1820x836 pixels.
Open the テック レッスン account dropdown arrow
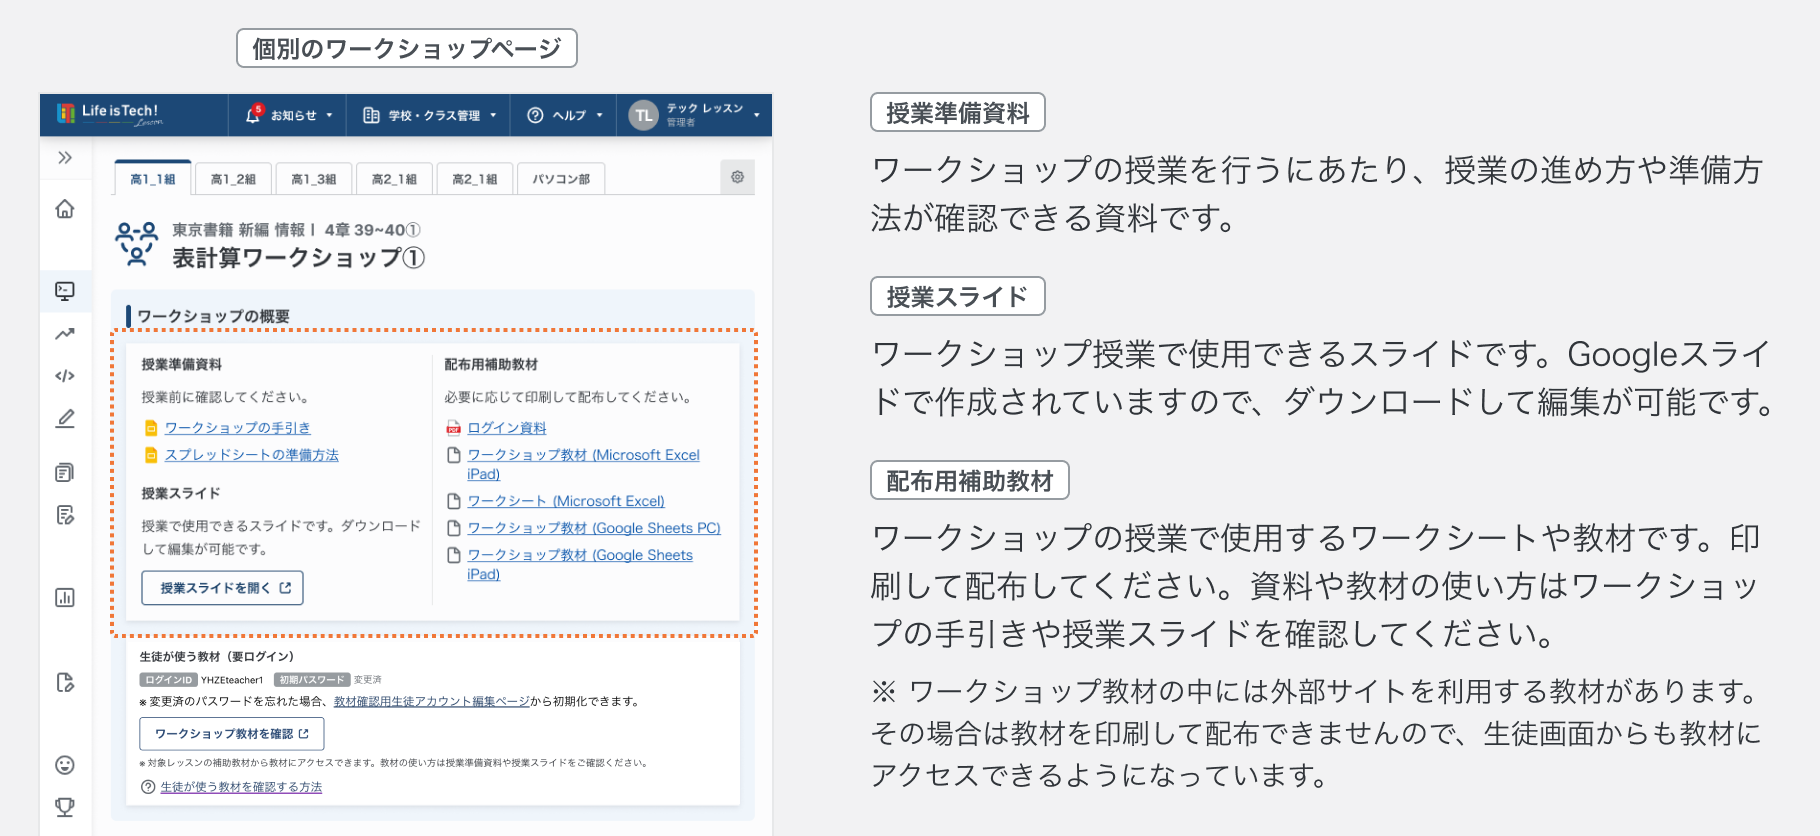click(756, 115)
